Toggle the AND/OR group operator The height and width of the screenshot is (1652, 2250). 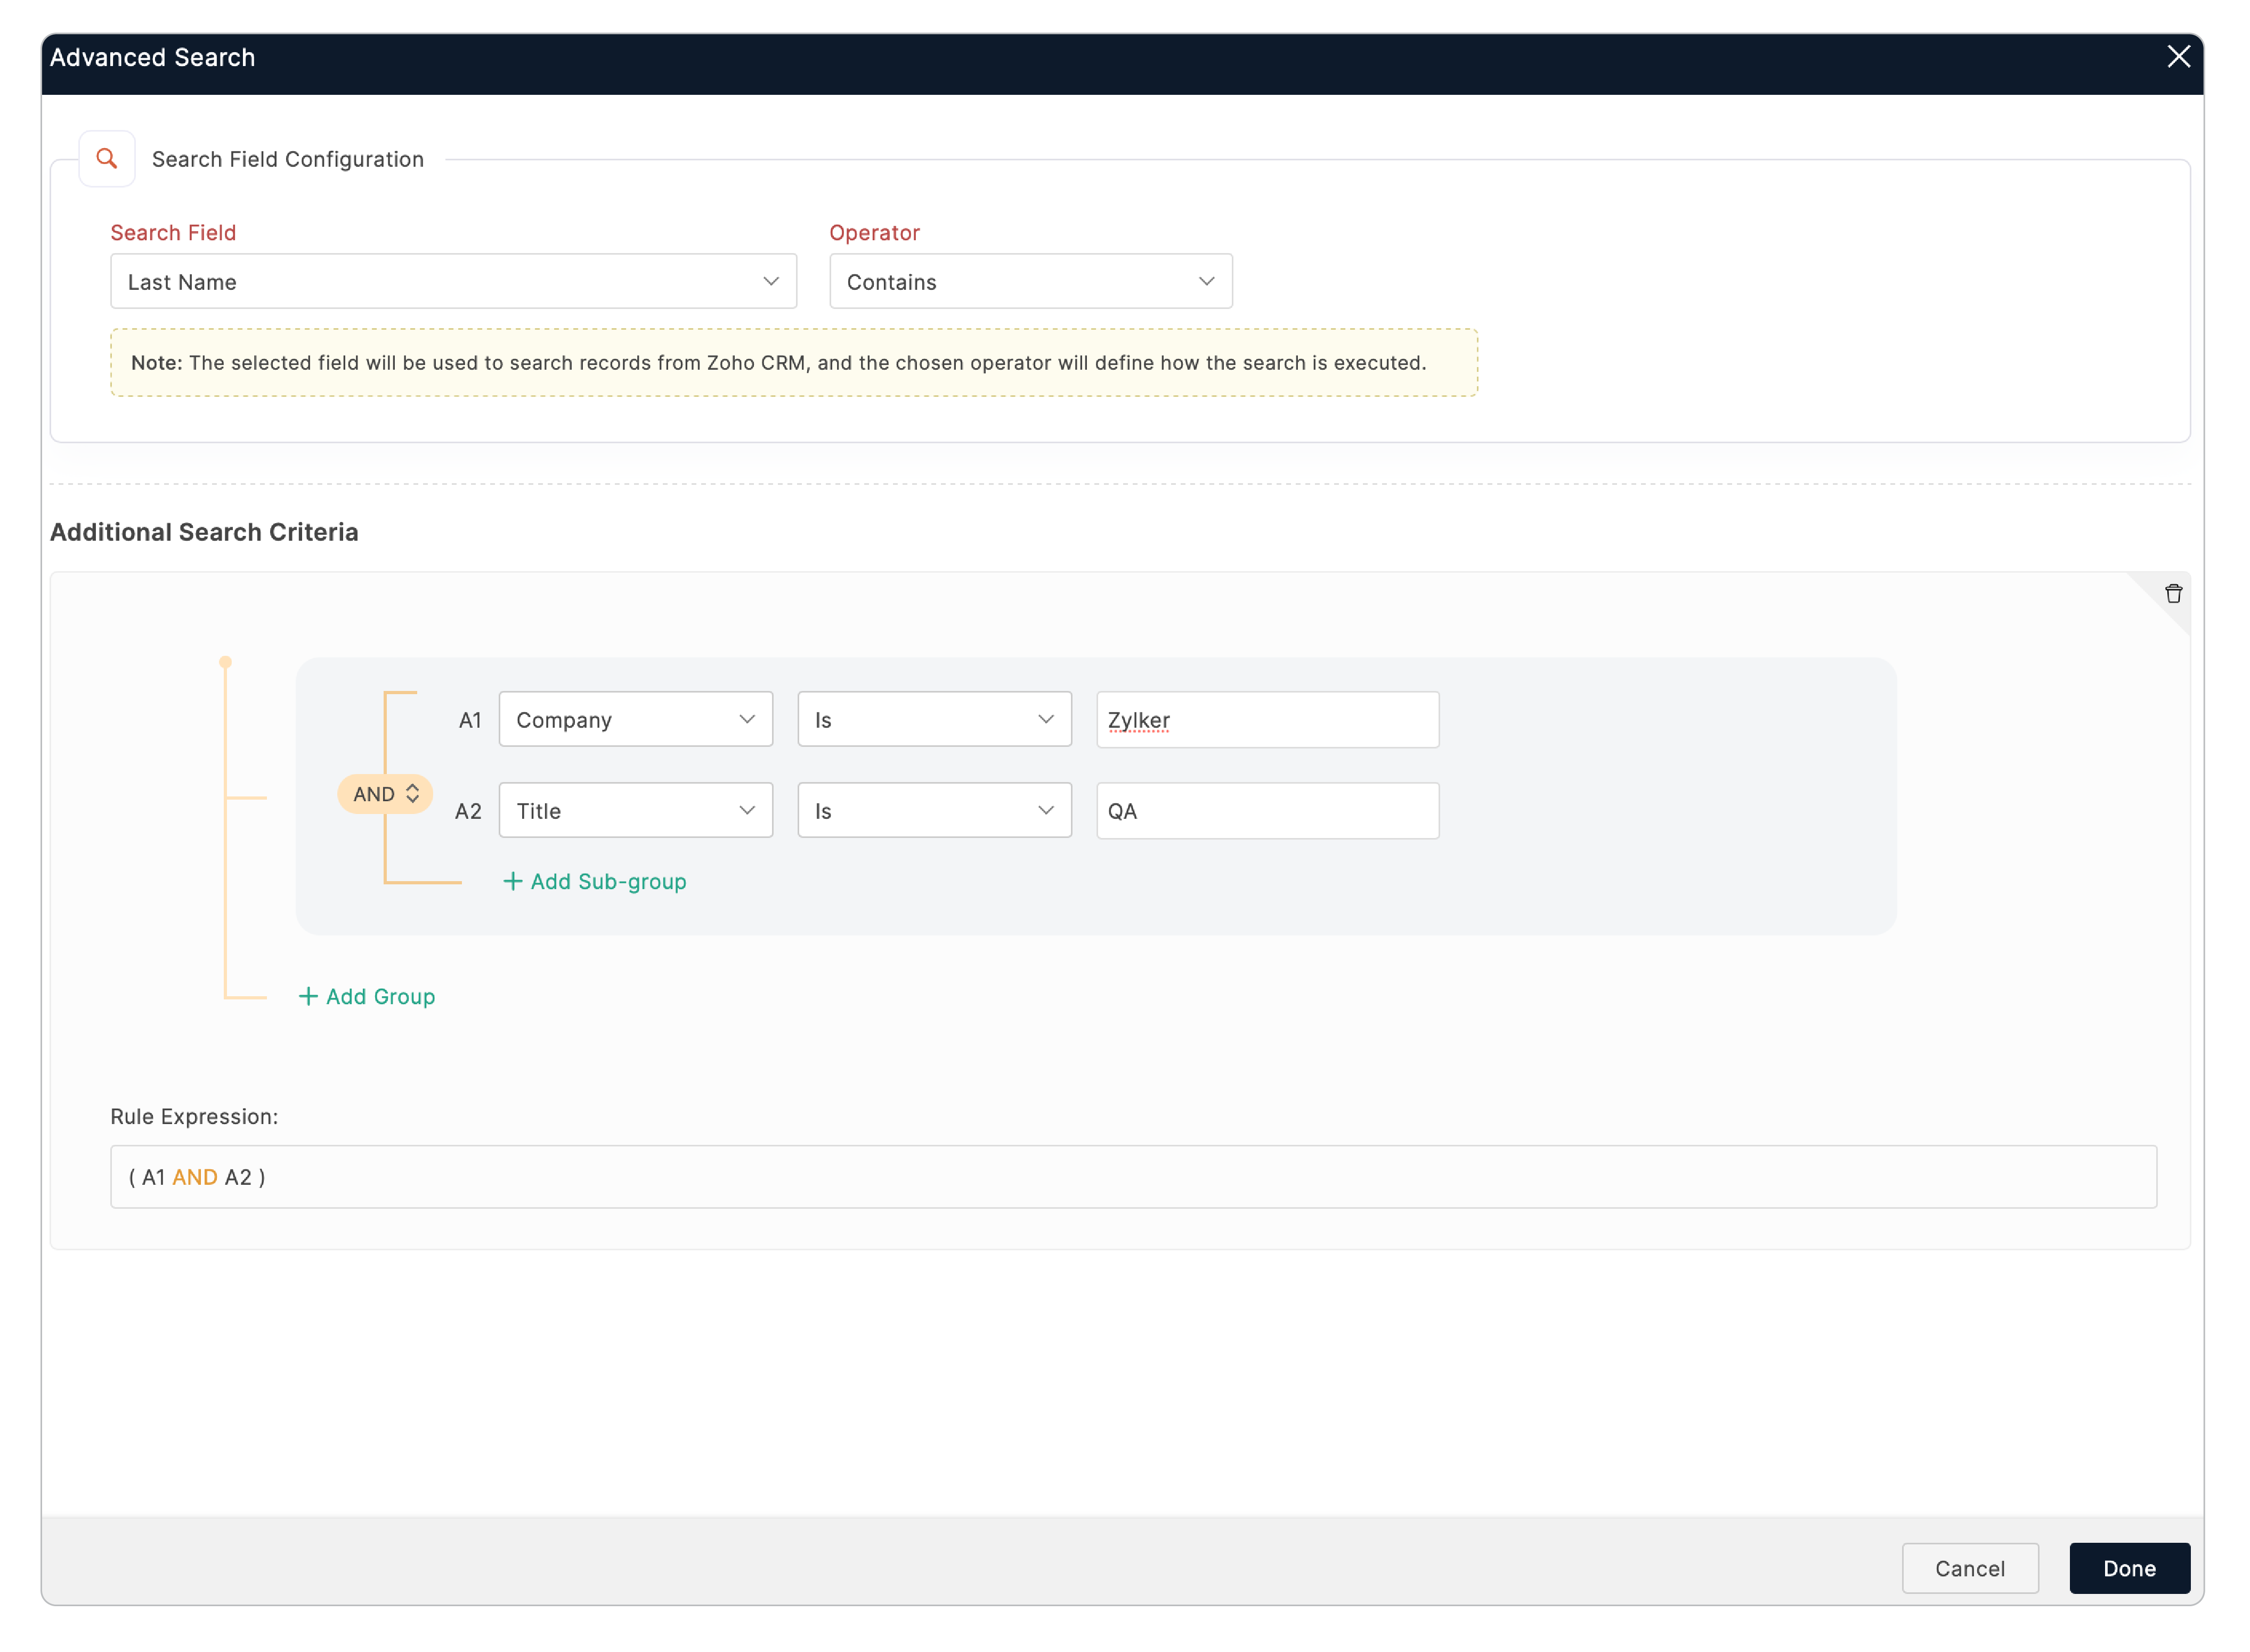click(374, 794)
